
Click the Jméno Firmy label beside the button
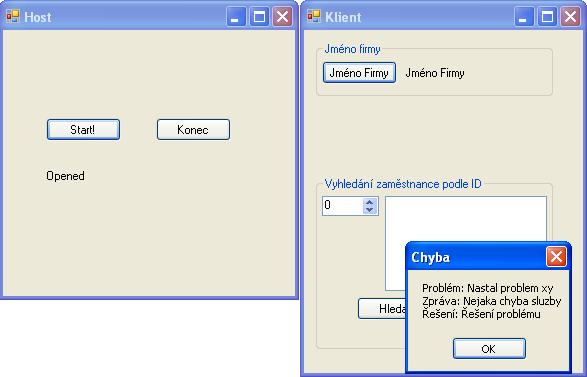tap(435, 73)
